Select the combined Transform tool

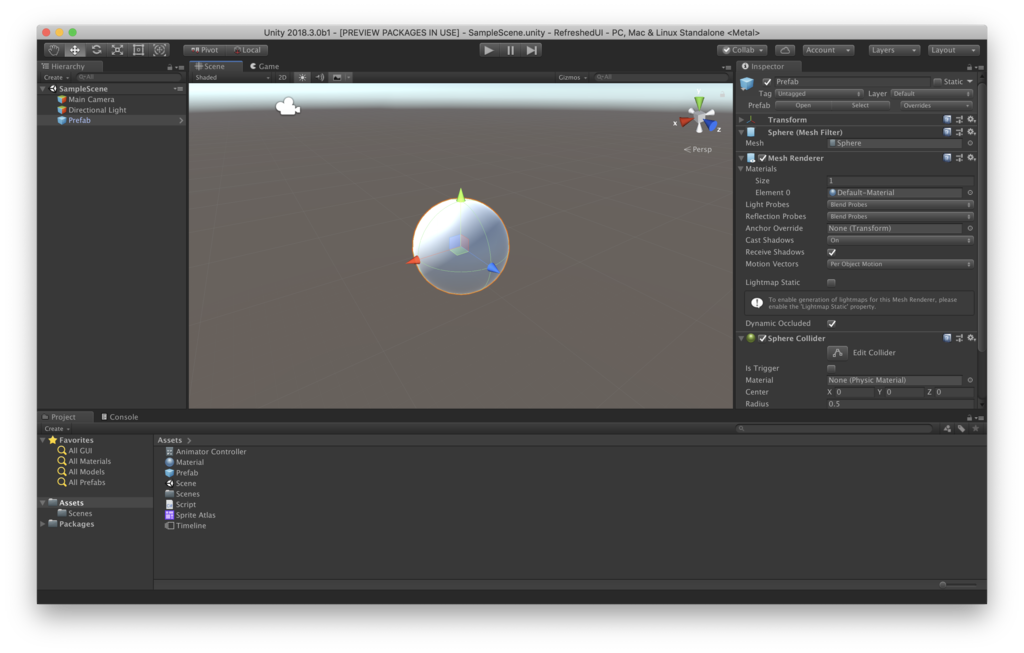click(159, 50)
